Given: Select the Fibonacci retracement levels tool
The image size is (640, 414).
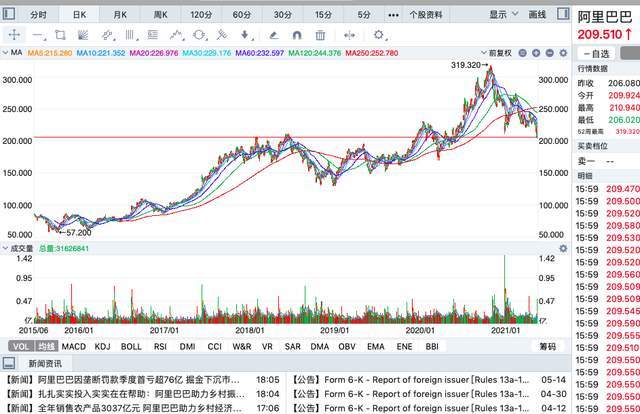Looking at the screenshot, I should [x=153, y=35].
